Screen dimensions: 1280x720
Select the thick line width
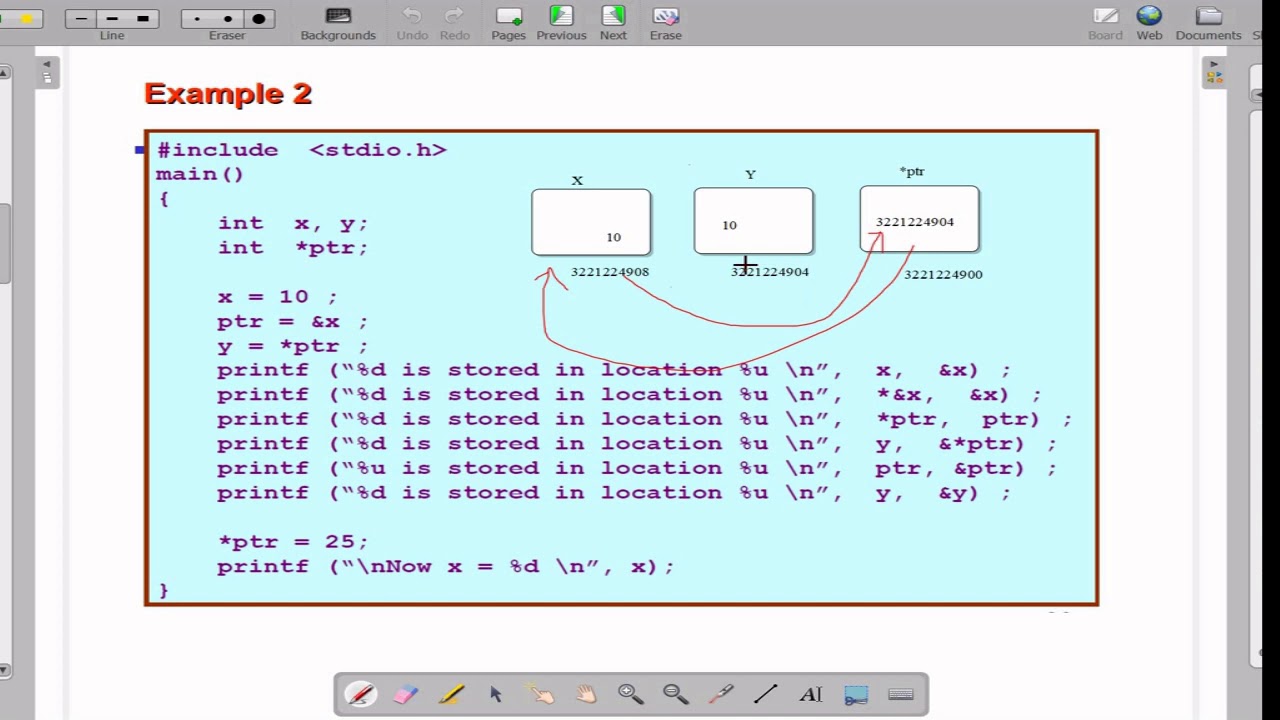(143, 18)
